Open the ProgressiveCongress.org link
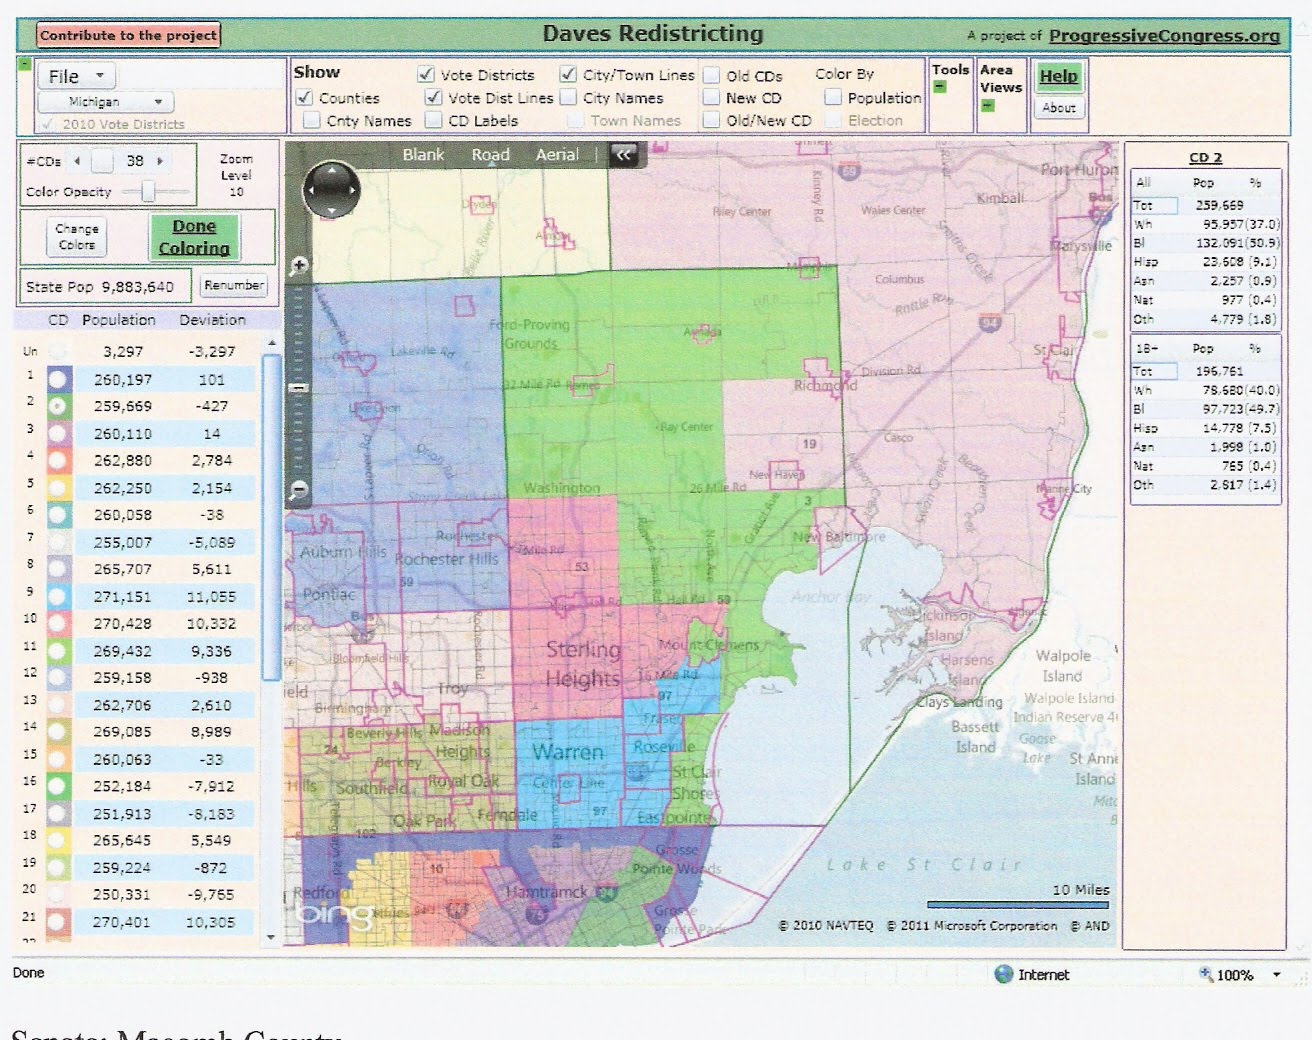 pyautogui.click(x=1163, y=35)
